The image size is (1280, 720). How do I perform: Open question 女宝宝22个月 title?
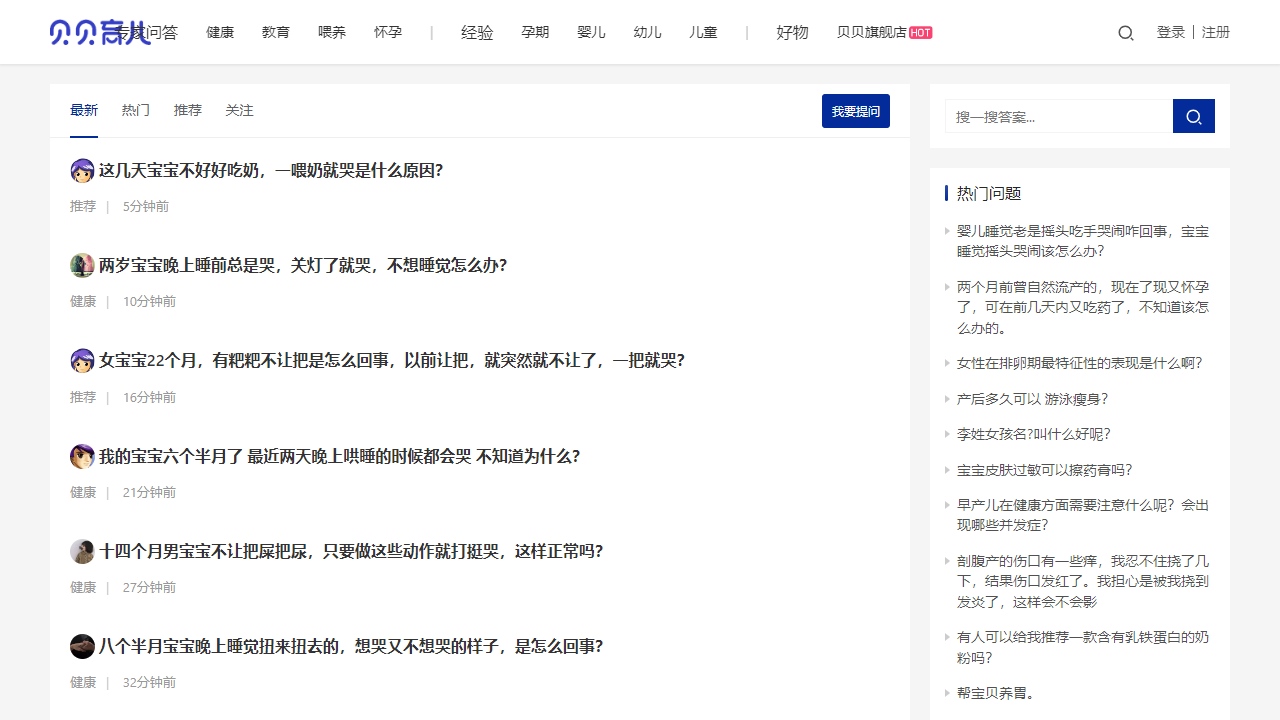391,361
